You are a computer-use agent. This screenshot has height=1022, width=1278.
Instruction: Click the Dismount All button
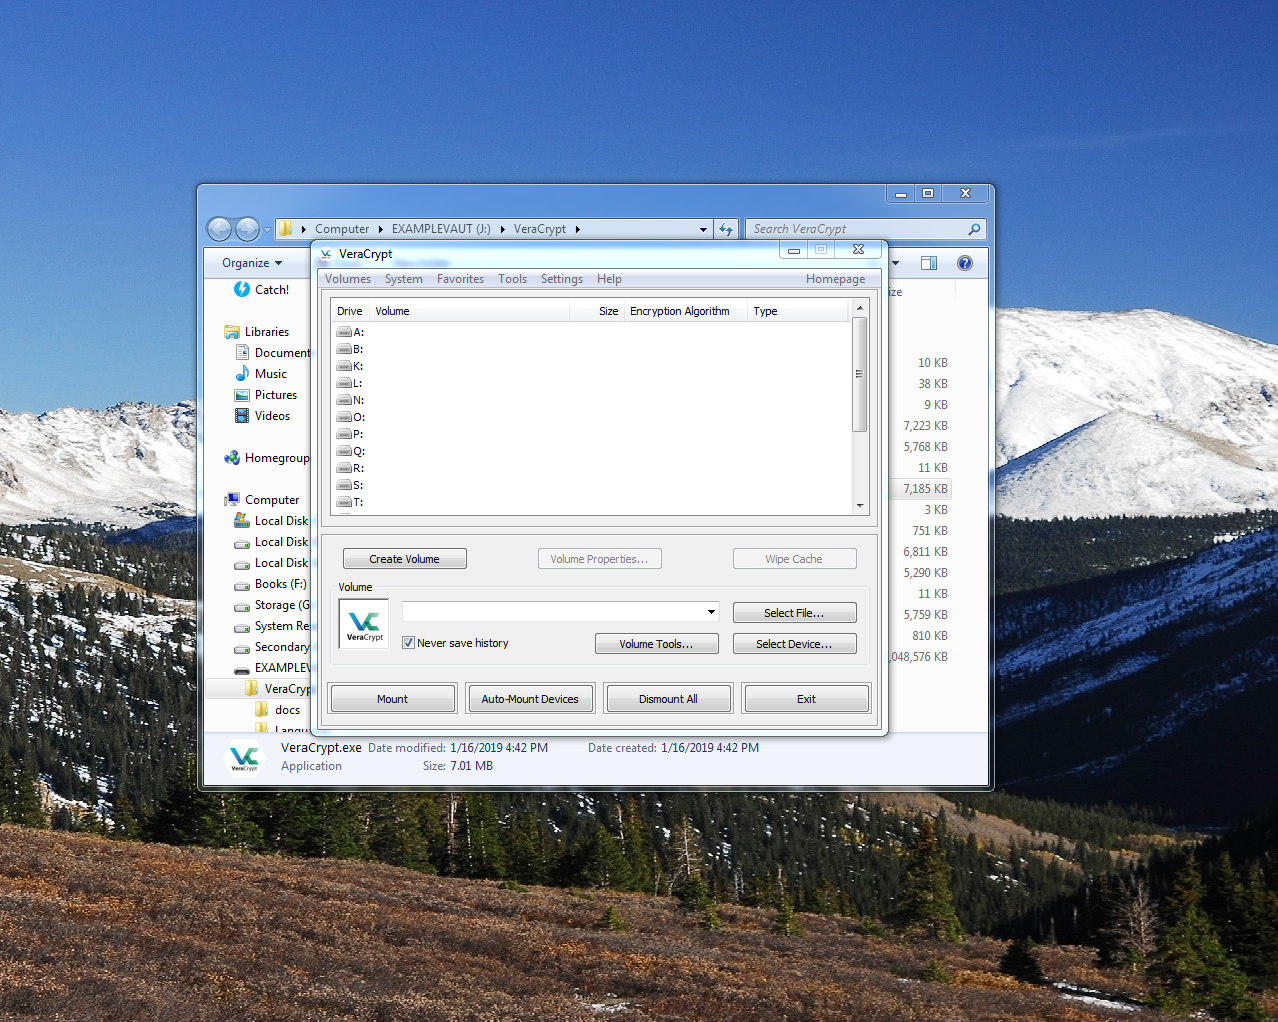coord(669,699)
